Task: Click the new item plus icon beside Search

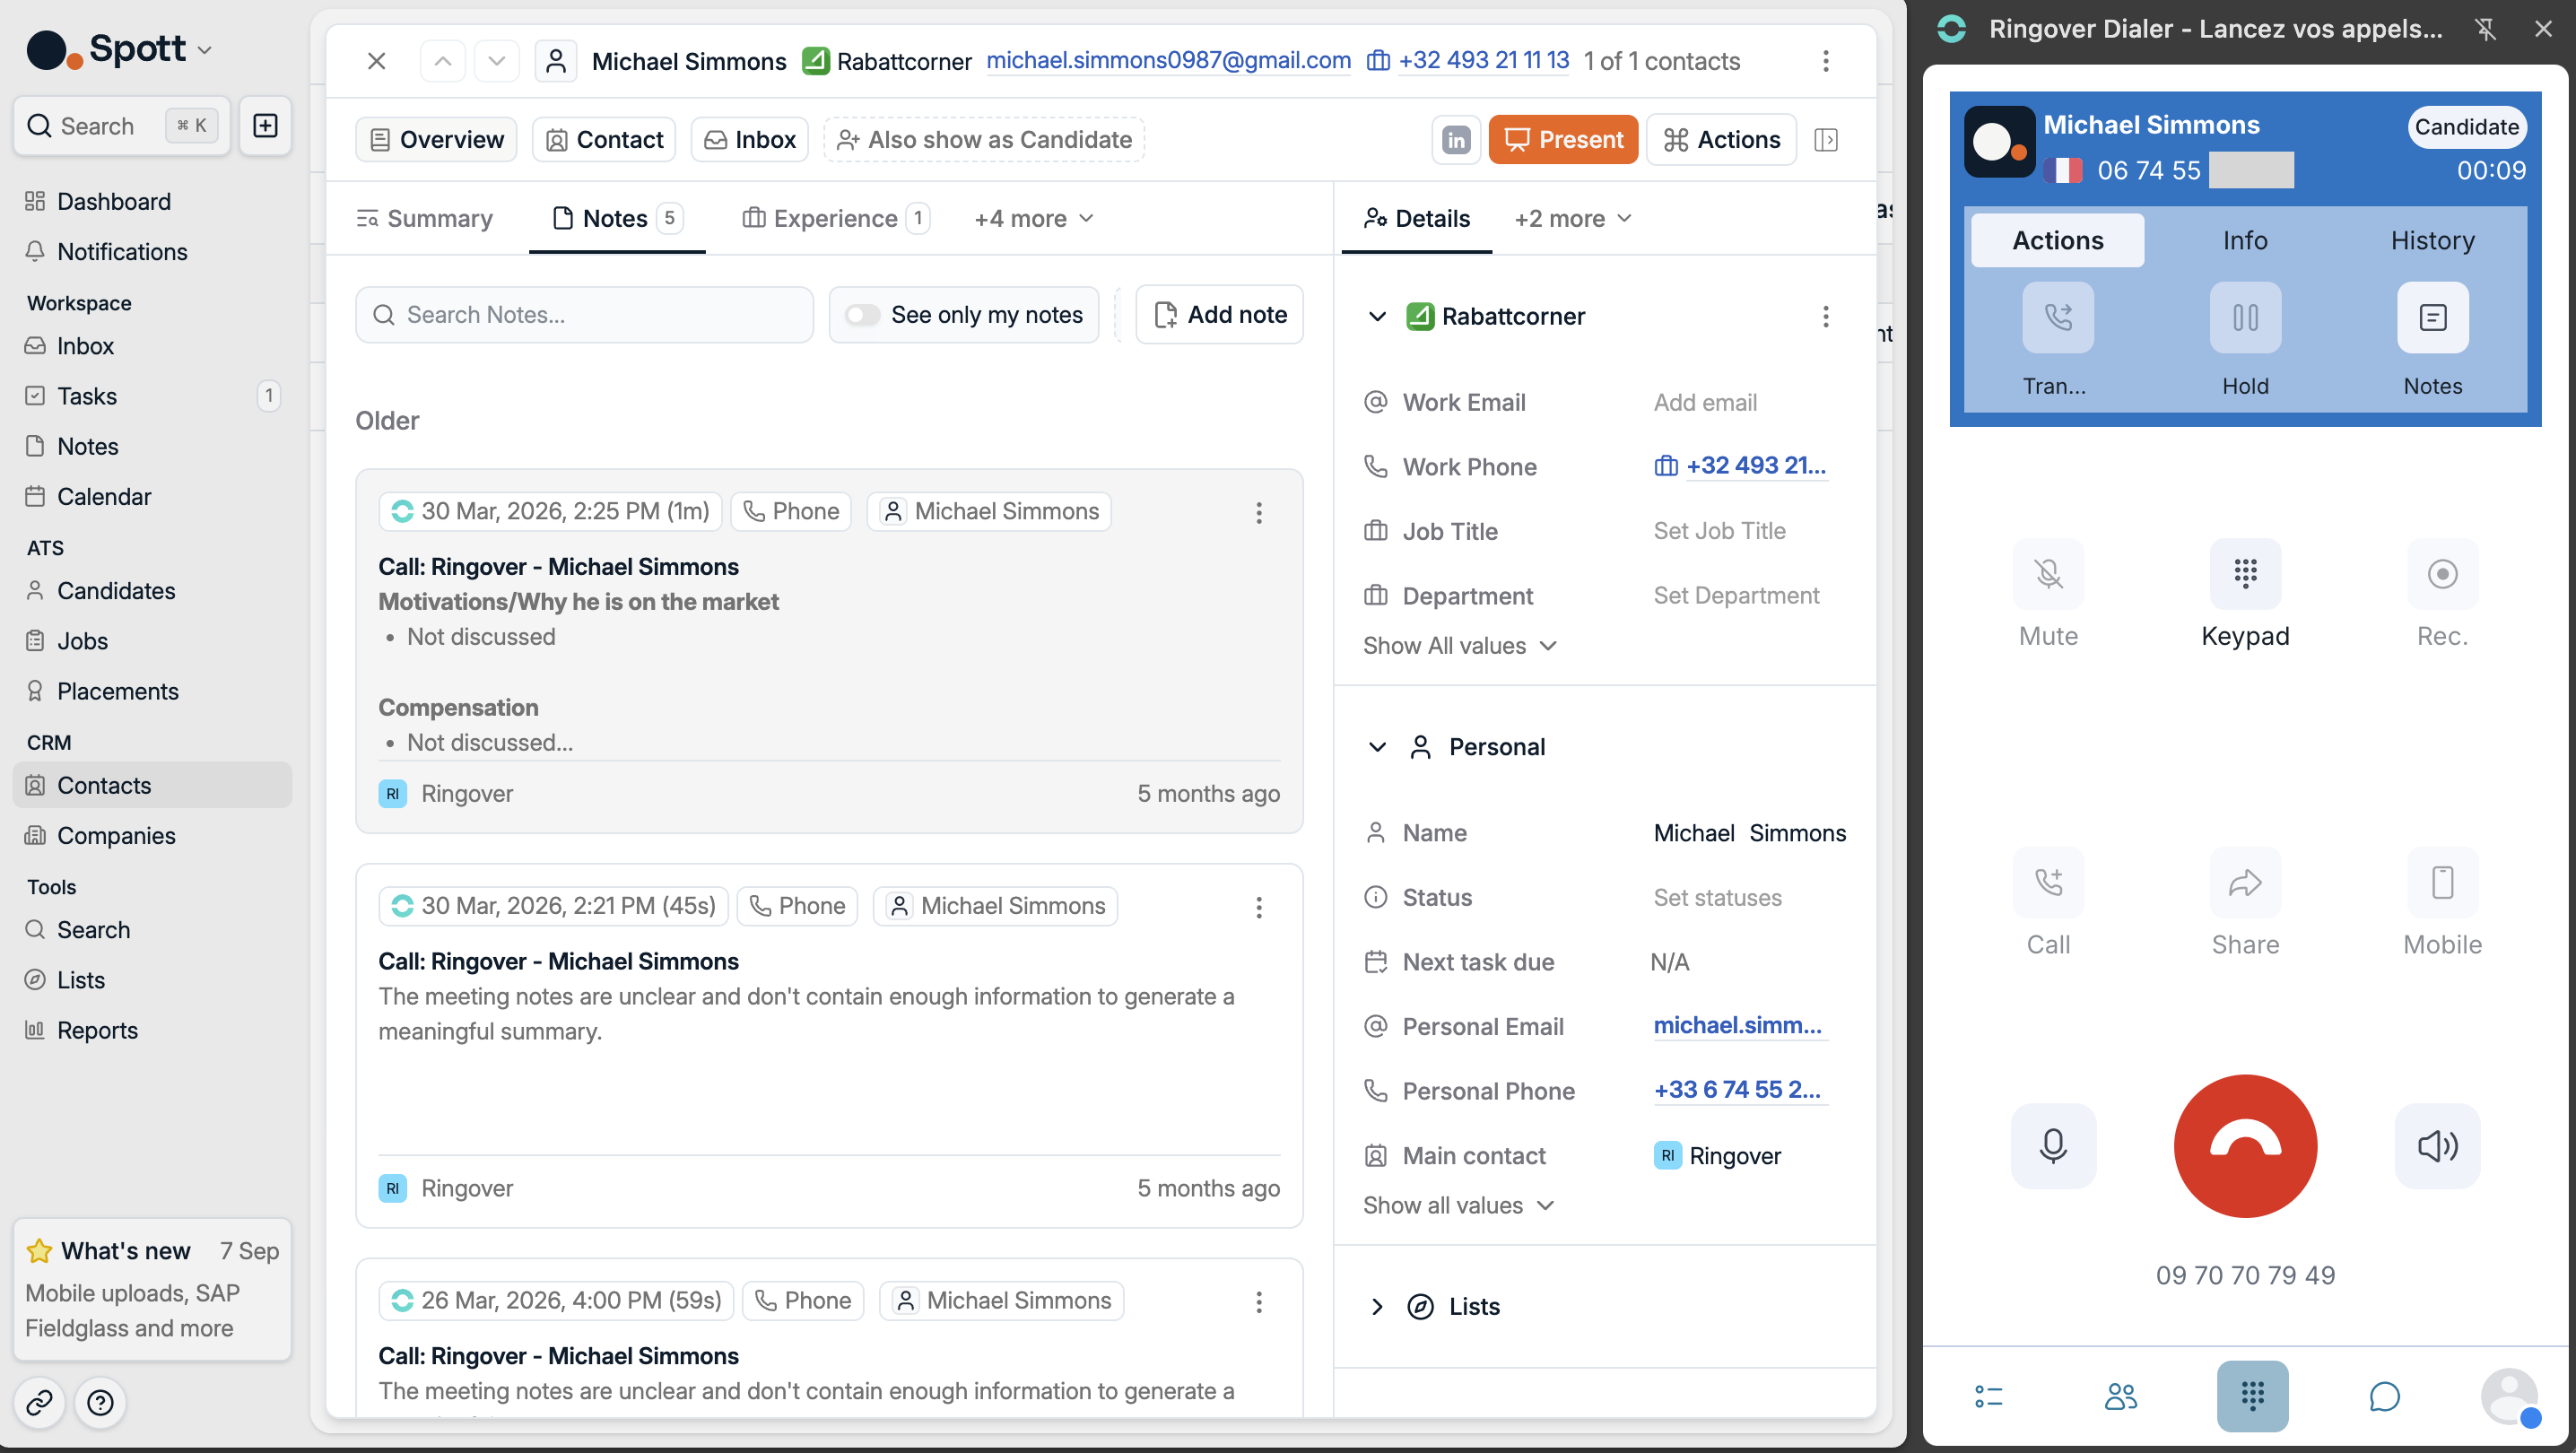Action: [265, 126]
